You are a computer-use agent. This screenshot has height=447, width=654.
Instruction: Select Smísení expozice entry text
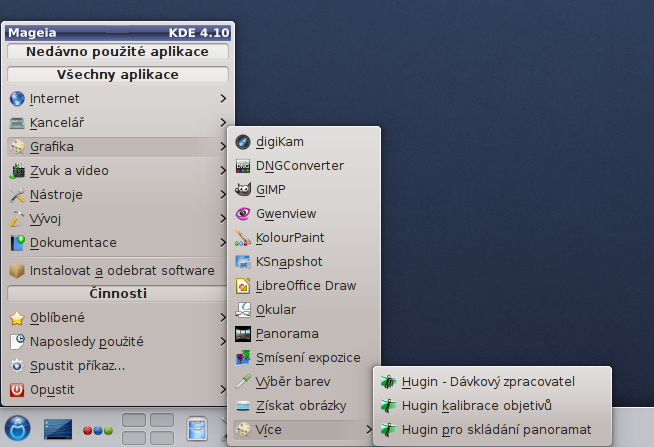[x=308, y=358]
